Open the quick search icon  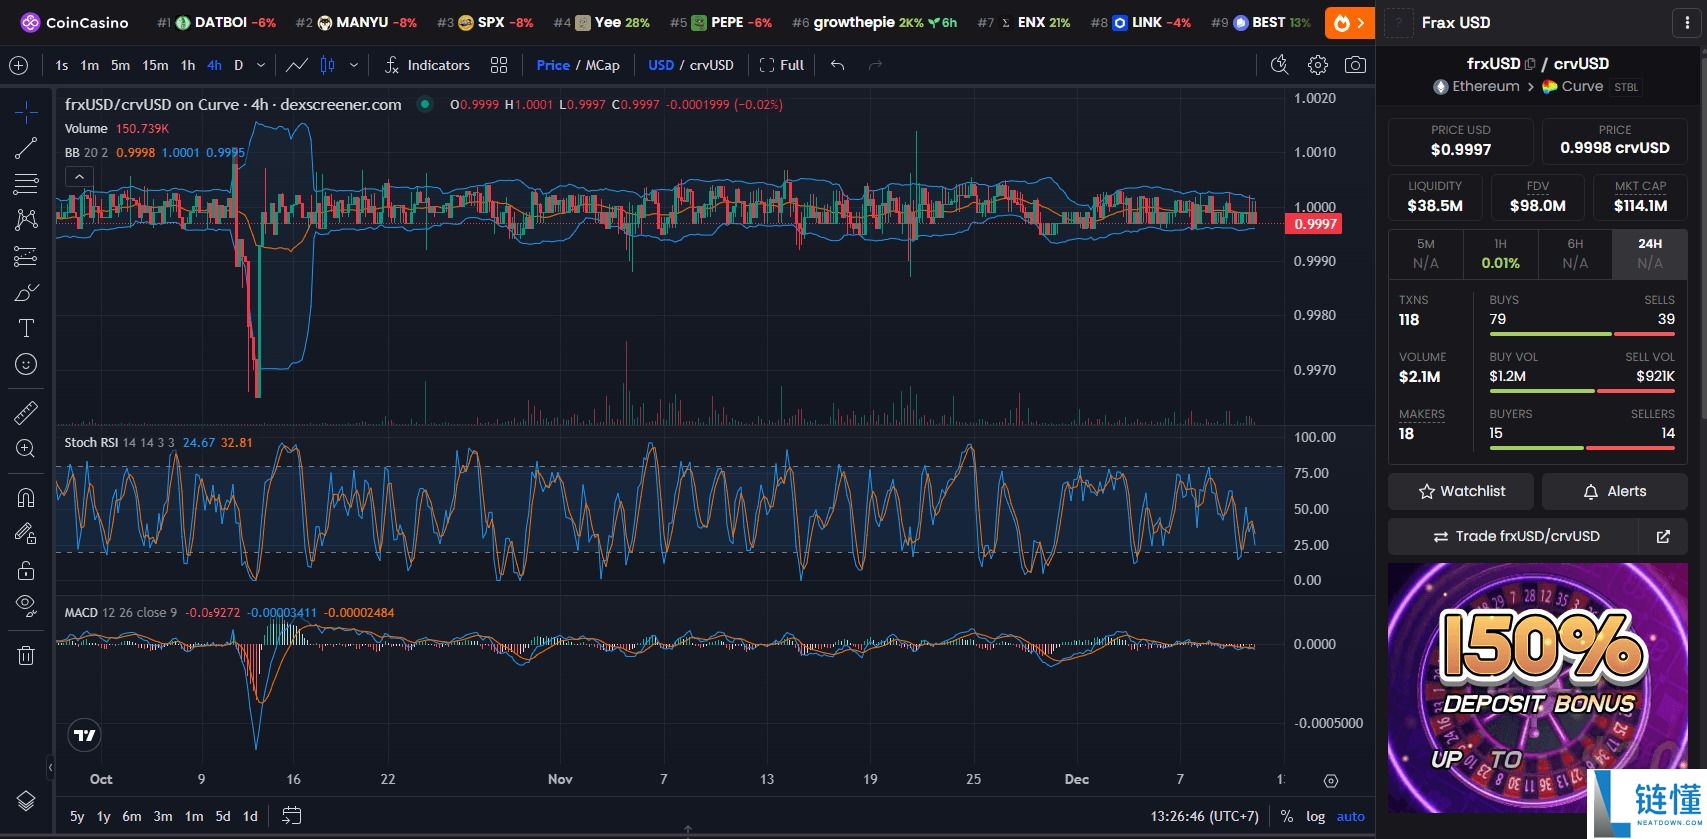pos(1279,65)
